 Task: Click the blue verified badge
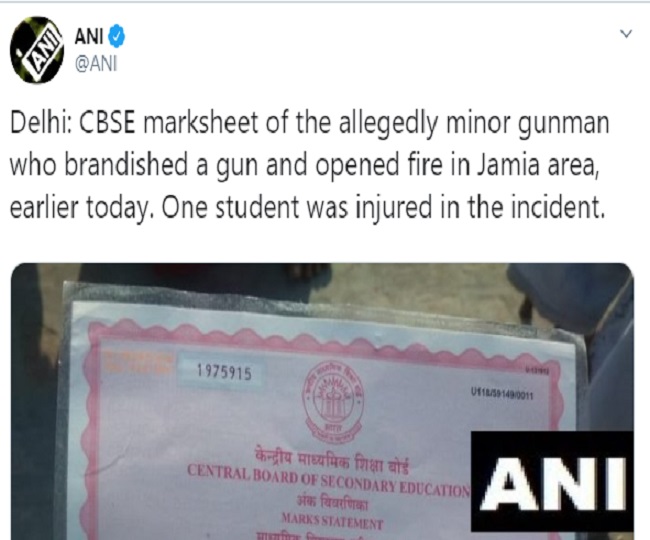116,36
